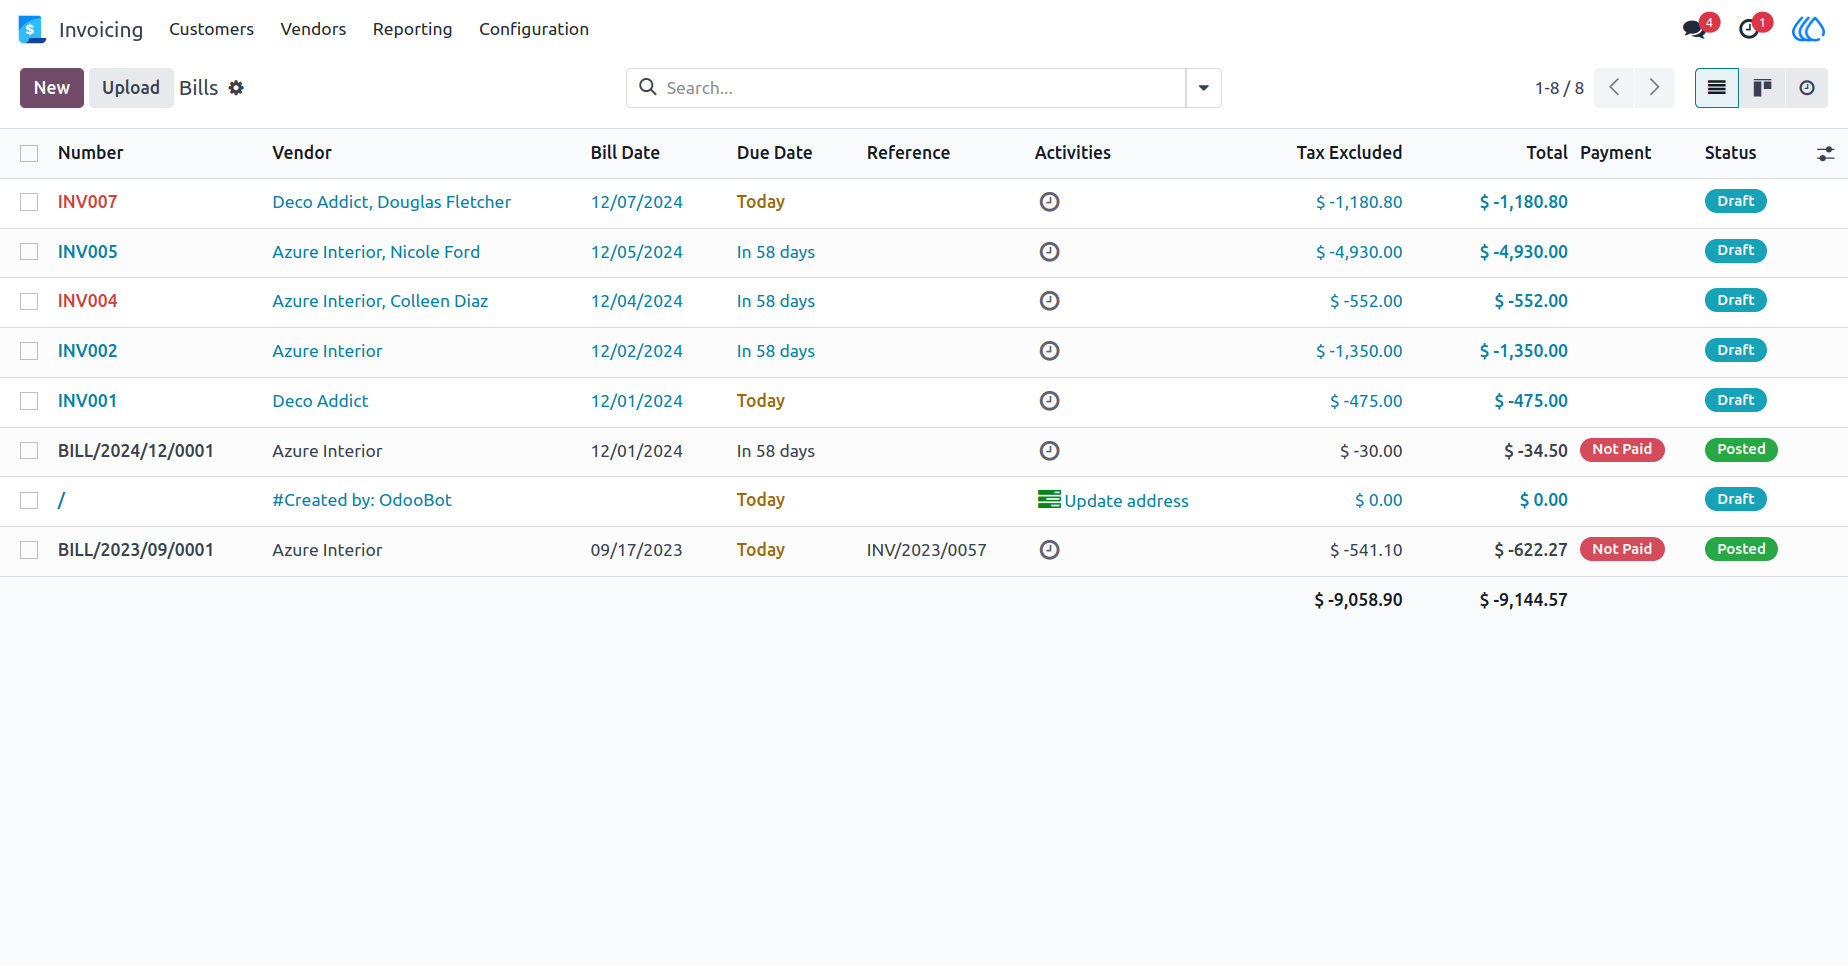Viewport: 1848px width, 966px height.
Task: Click the Upload button
Action: pyautogui.click(x=131, y=88)
